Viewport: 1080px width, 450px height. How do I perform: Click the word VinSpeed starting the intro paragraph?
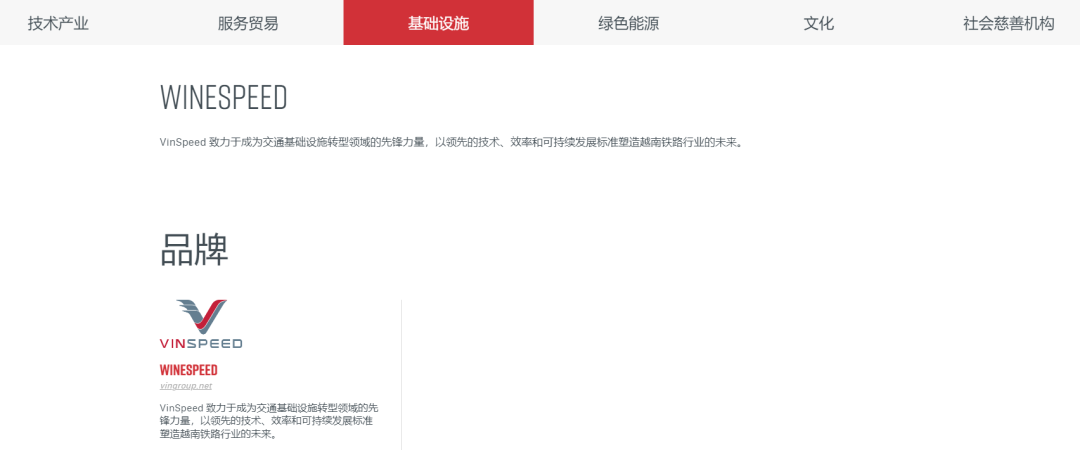pyautogui.click(x=182, y=142)
